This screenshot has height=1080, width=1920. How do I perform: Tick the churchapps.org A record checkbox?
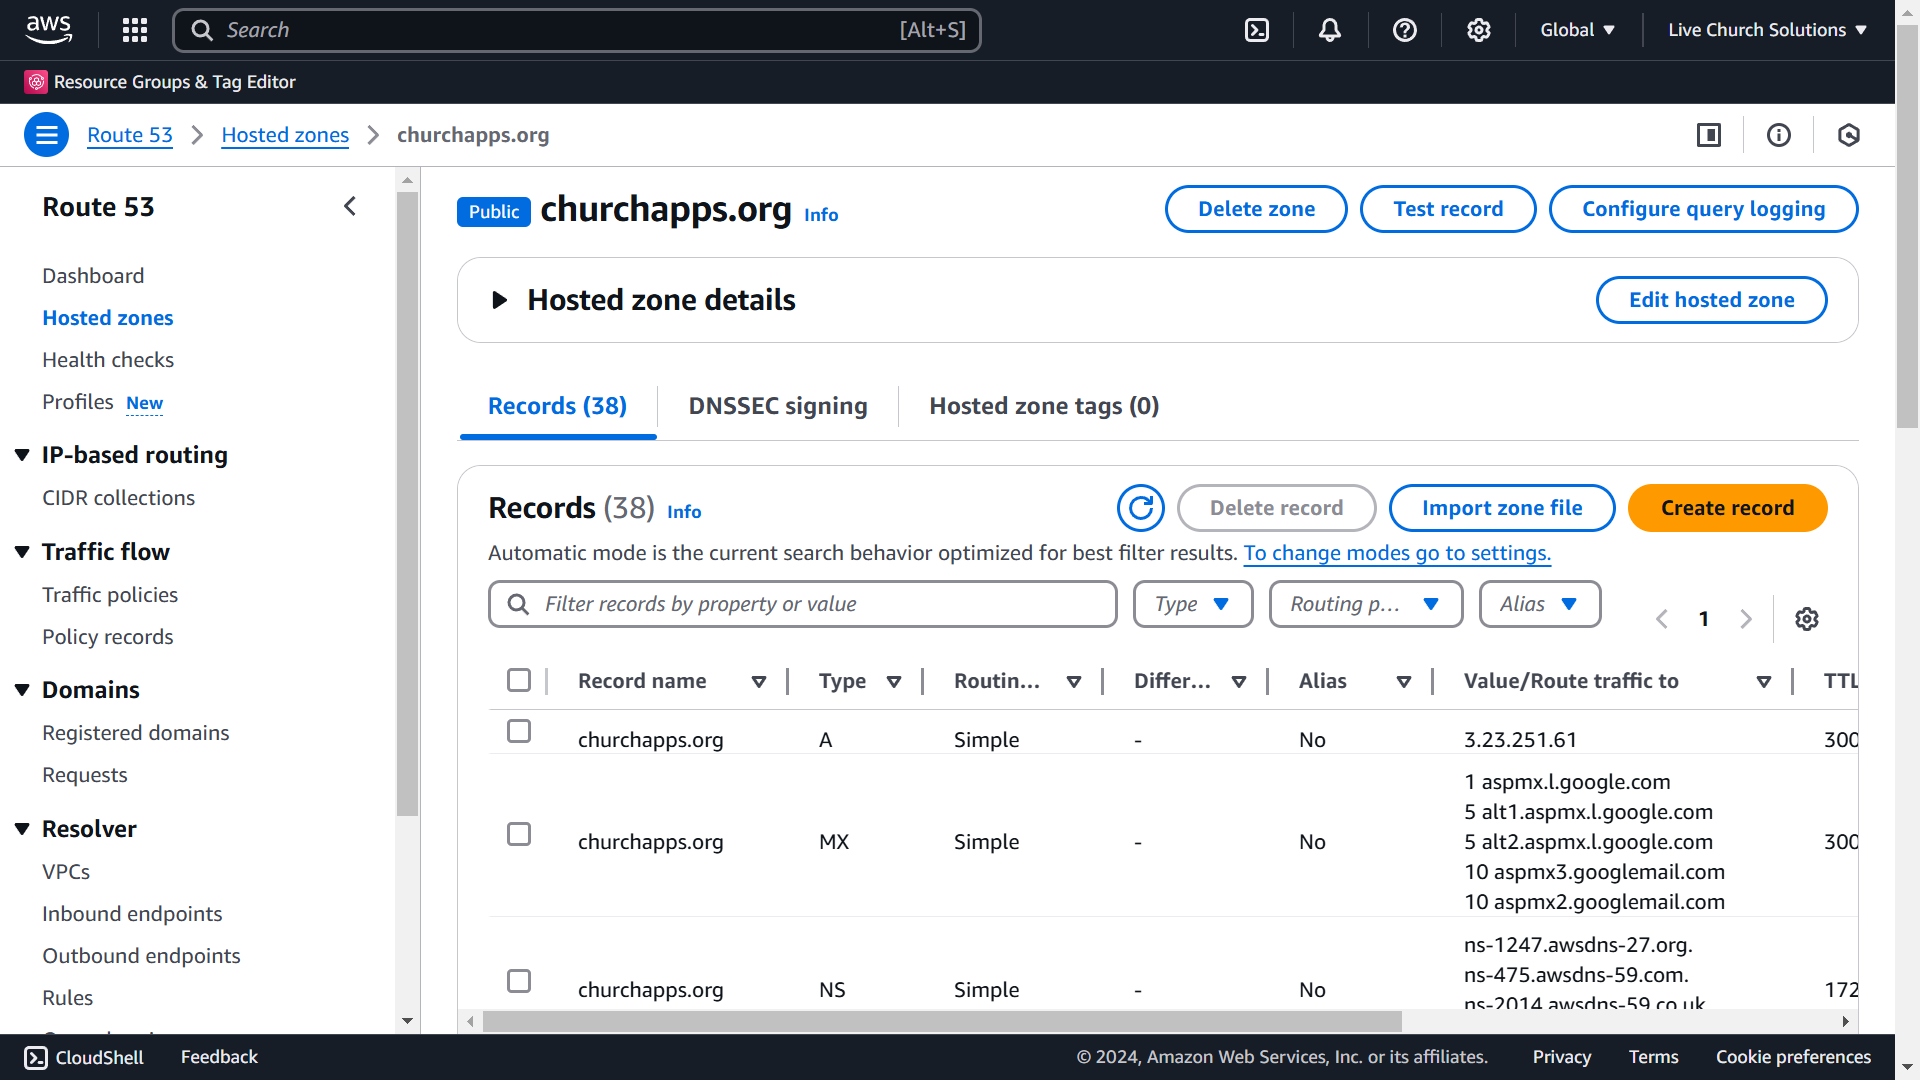point(519,731)
